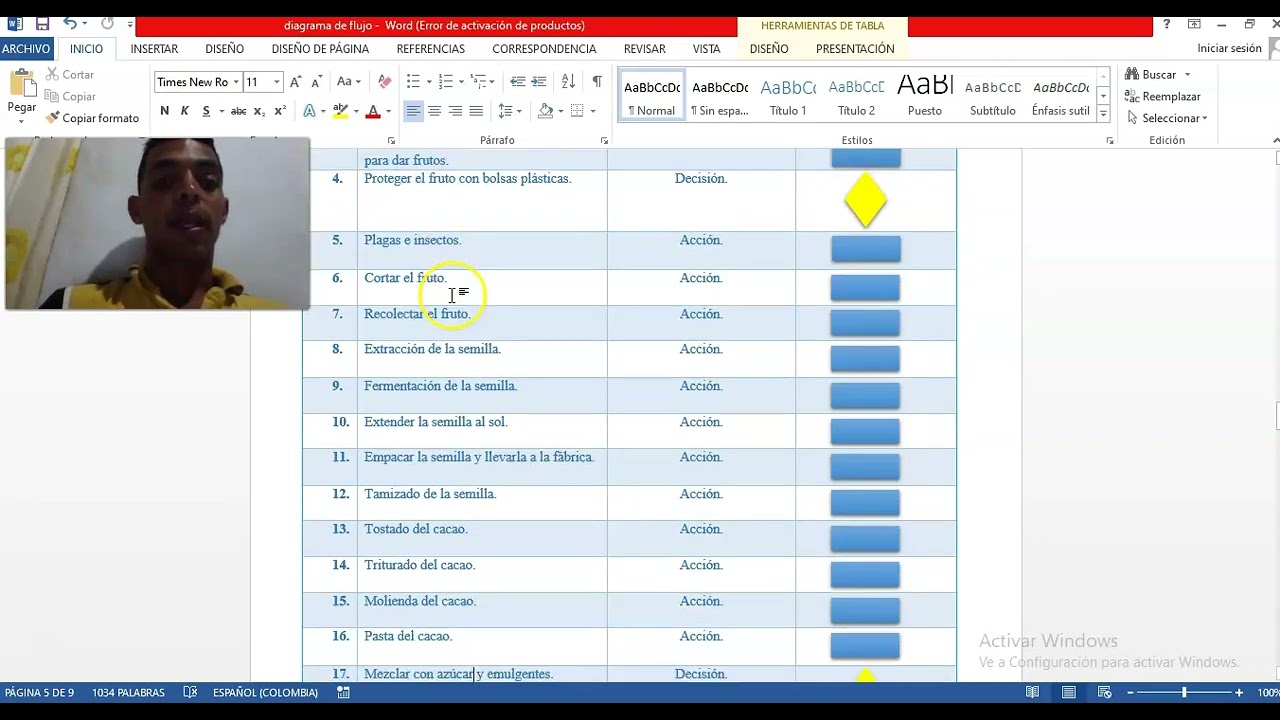The height and width of the screenshot is (720, 1280).
Task: Apply the Sin espaciado style
Action: (x=720, y=96)
